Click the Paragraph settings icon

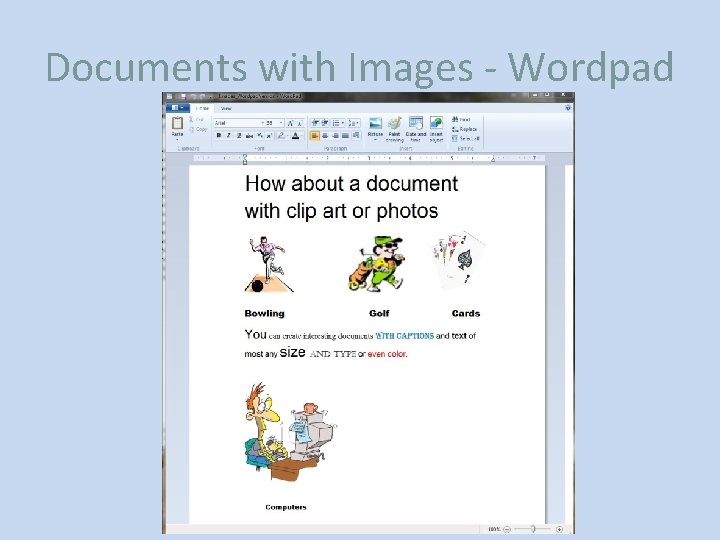click(356, 135)
